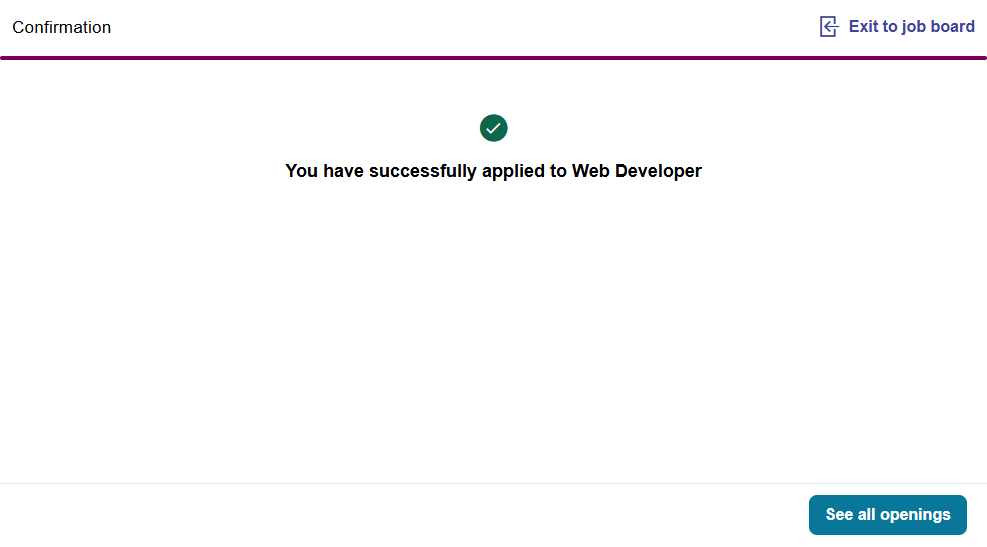This screenshot has width=987, height=547.
Task: Open the Exit to job board link
Action: [911, 27]
